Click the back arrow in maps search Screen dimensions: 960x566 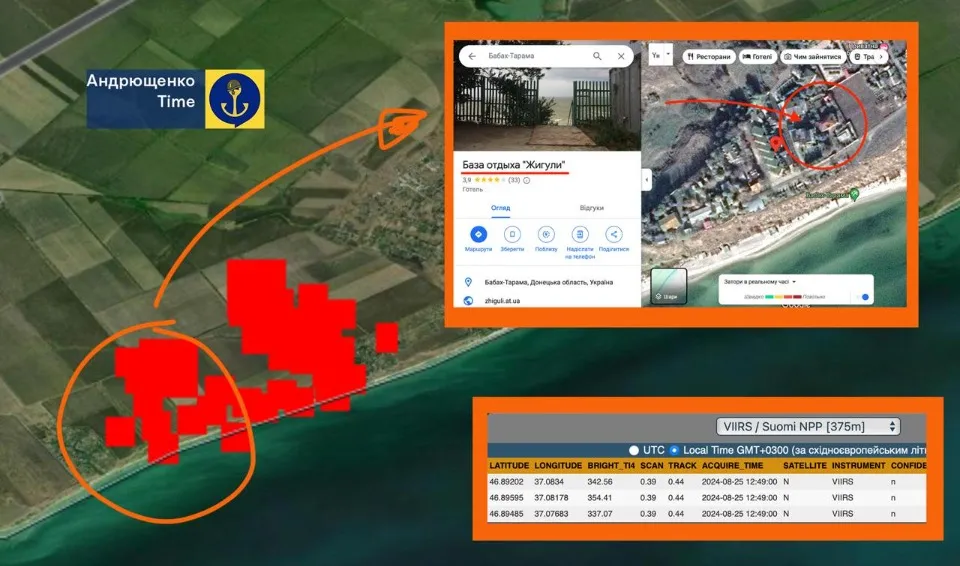coord(471,57)
